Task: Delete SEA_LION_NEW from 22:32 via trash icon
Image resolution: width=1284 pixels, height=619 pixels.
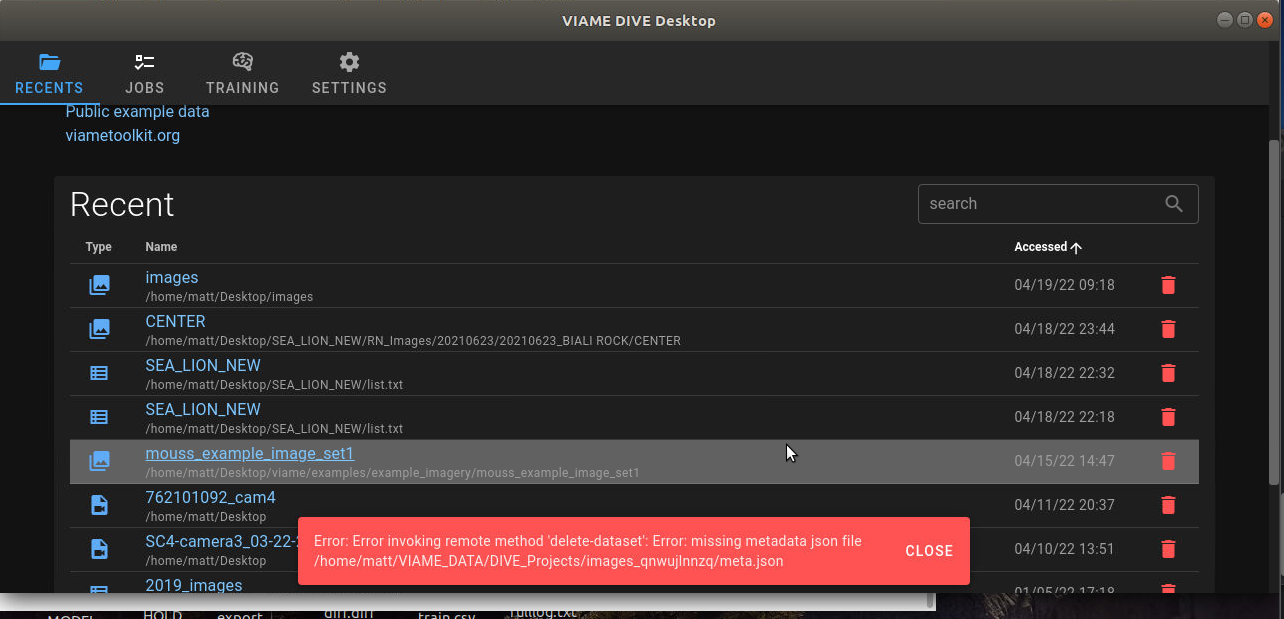Action: 1168,373
